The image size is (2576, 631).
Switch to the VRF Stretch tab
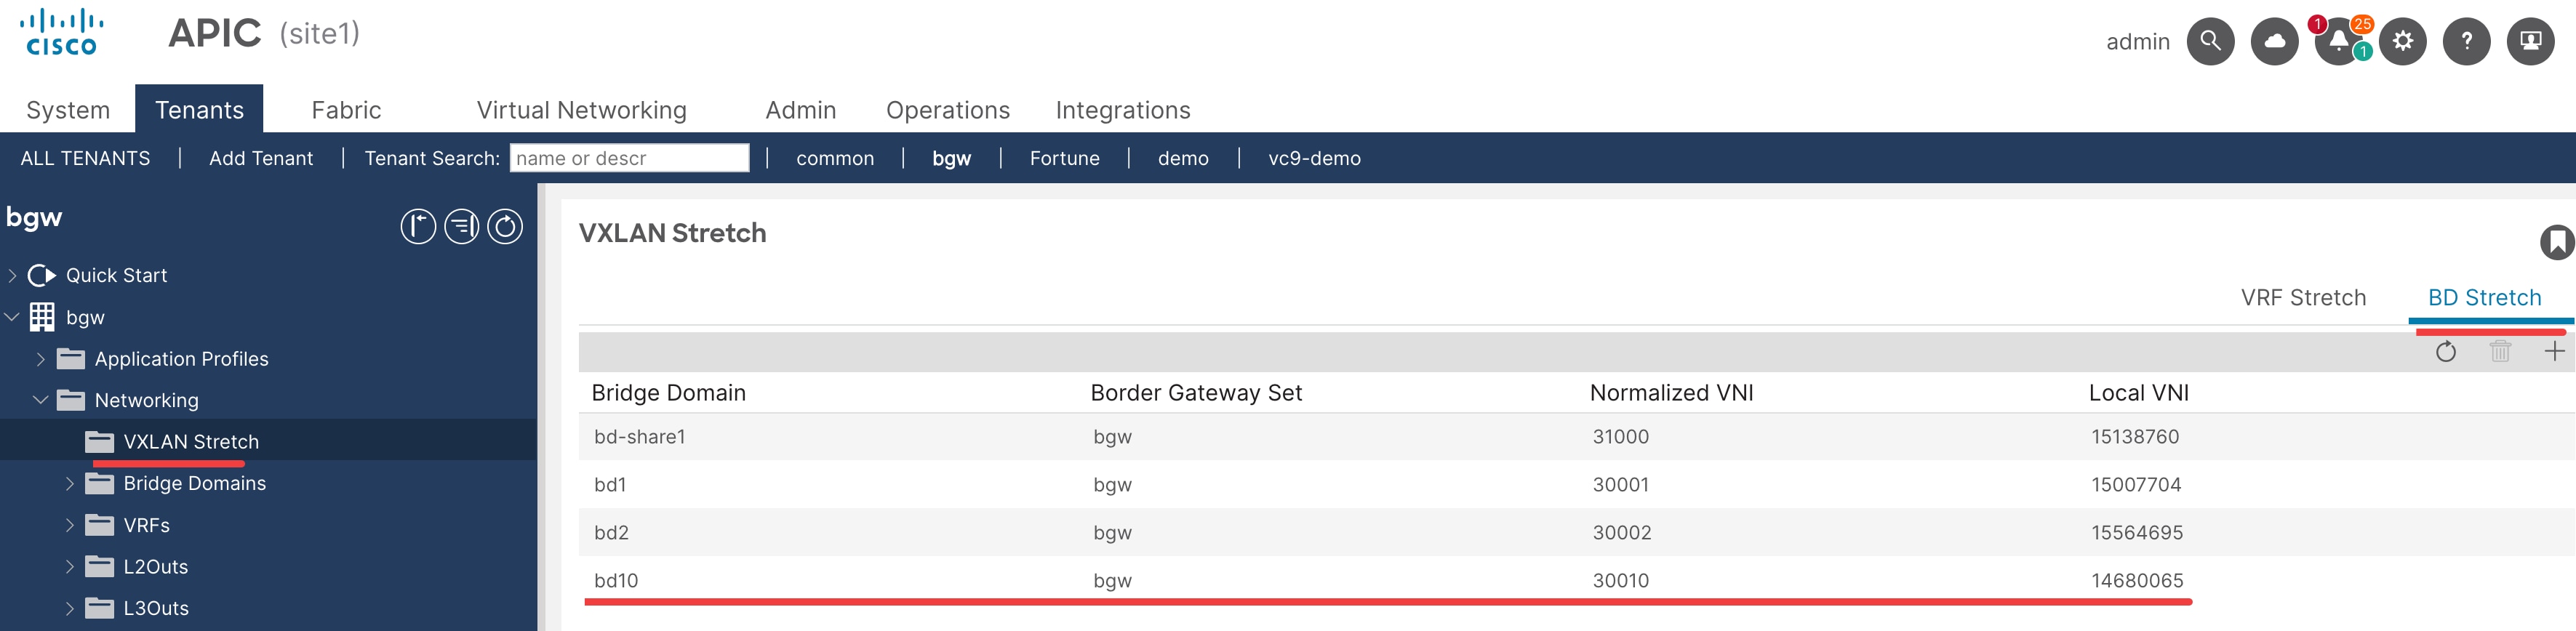coord(2302,297)
